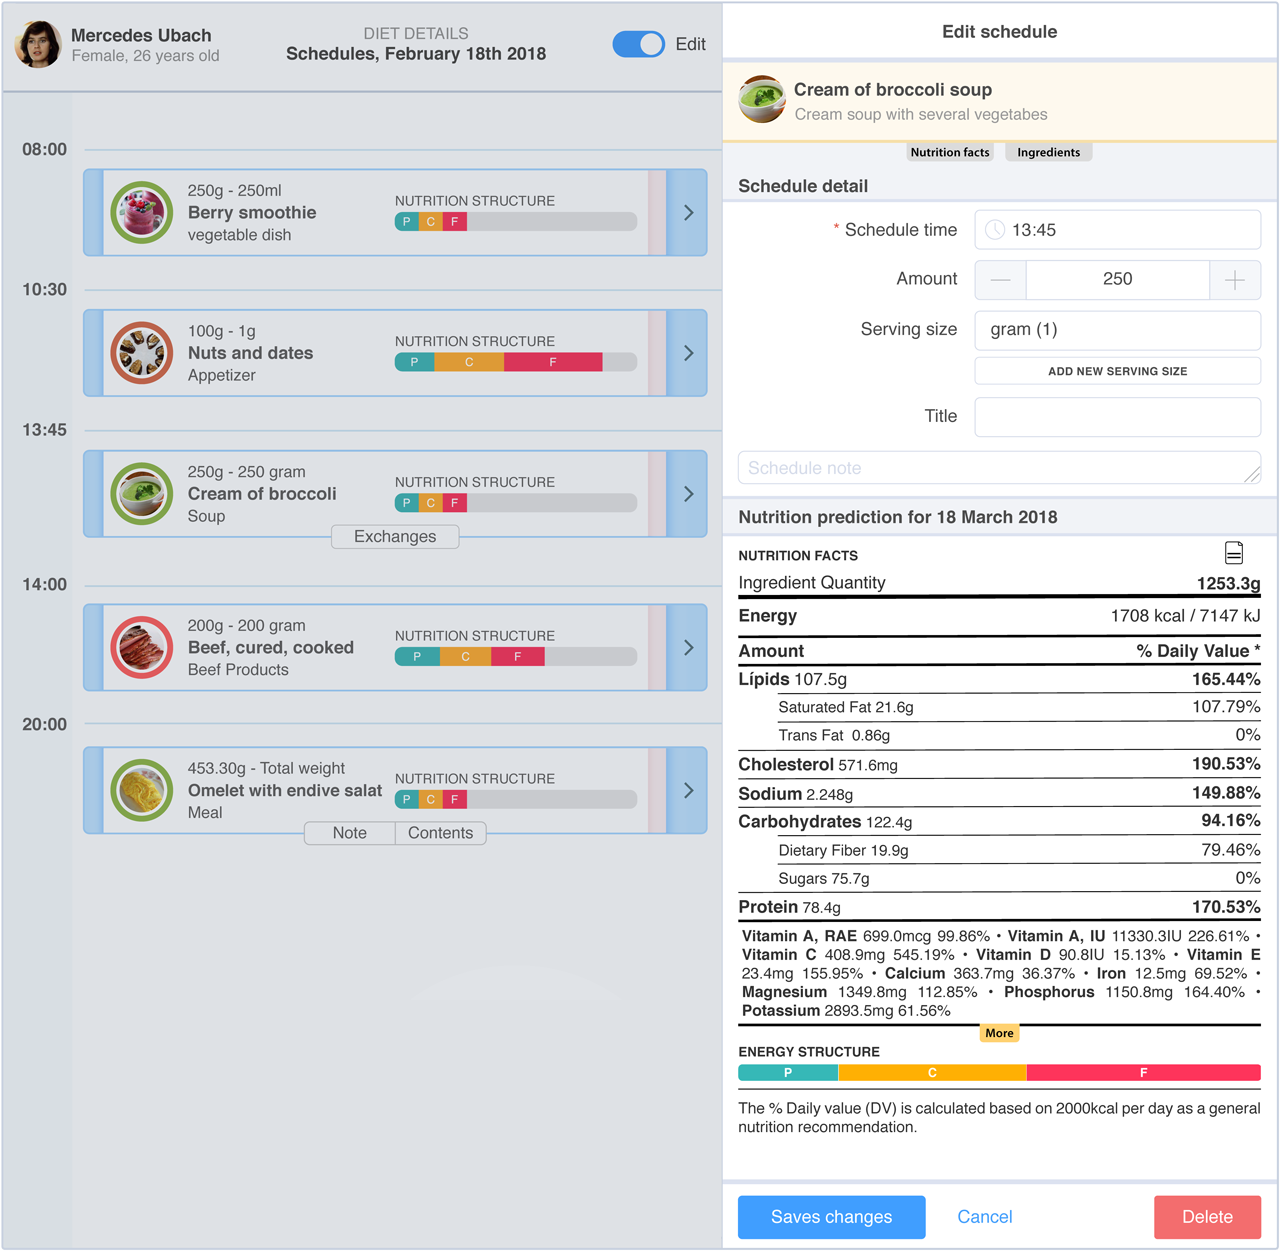Click the Amount value 250
This screenshot has height=1251, width=1280.
coord(1118,280)
